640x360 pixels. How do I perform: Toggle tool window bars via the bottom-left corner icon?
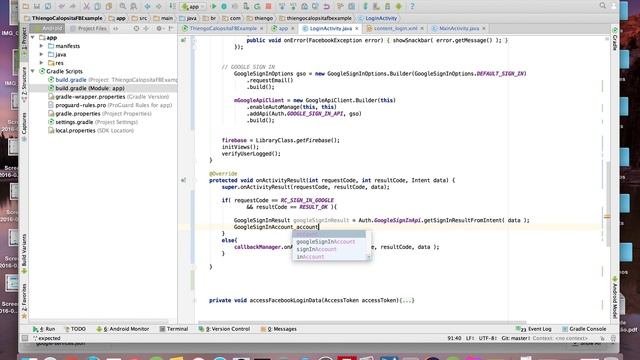[25, 338]
